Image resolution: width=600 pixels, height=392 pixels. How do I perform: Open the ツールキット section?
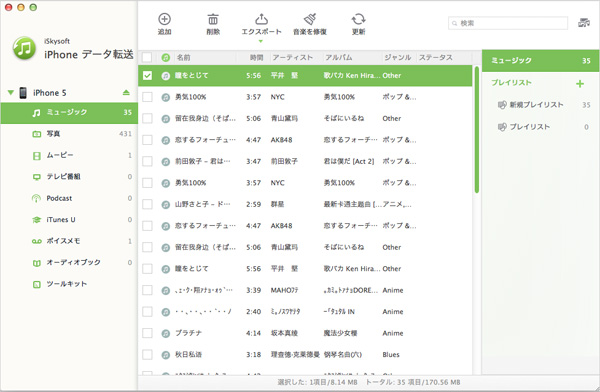click(69, 284)
